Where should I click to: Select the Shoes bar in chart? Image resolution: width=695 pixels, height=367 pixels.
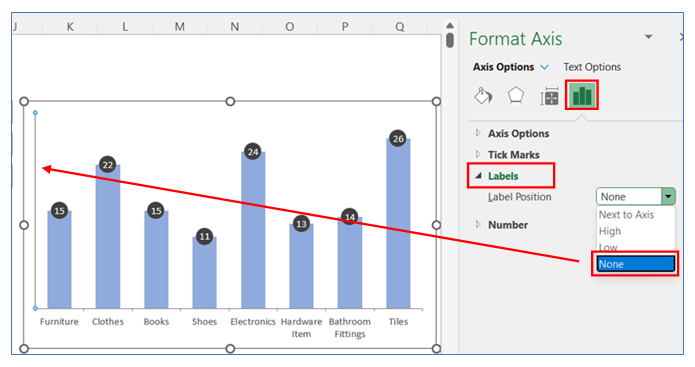tap(204, 274)
